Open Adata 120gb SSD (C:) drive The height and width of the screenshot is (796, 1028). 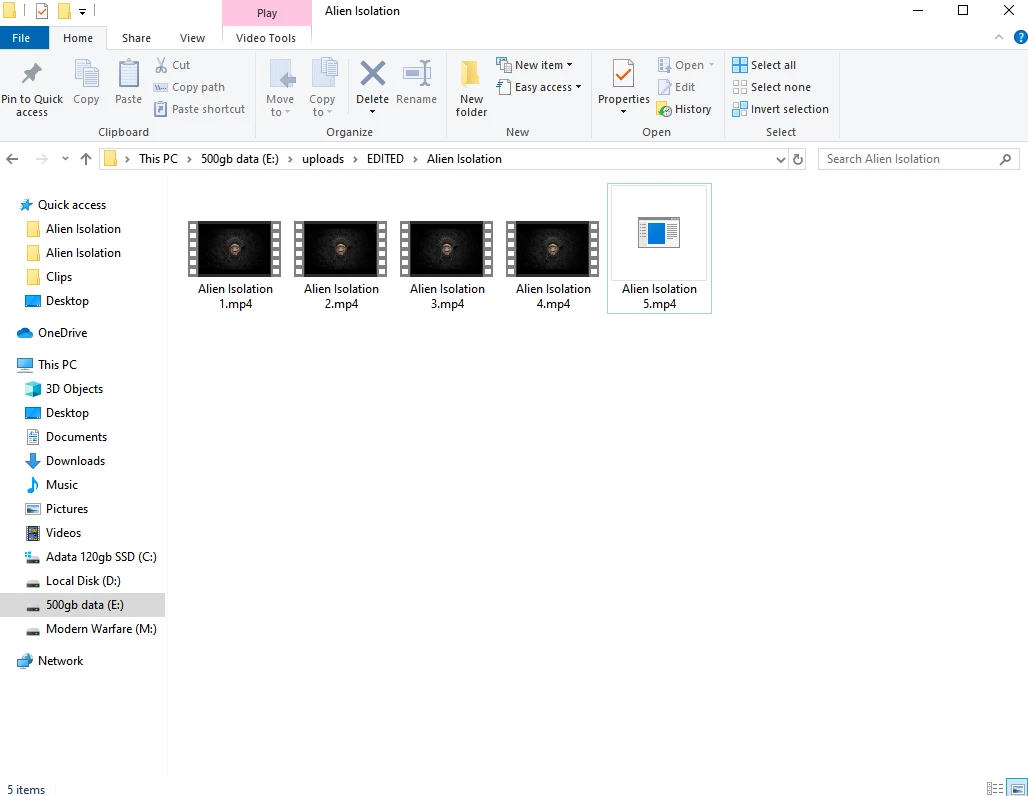pos(91,557)
